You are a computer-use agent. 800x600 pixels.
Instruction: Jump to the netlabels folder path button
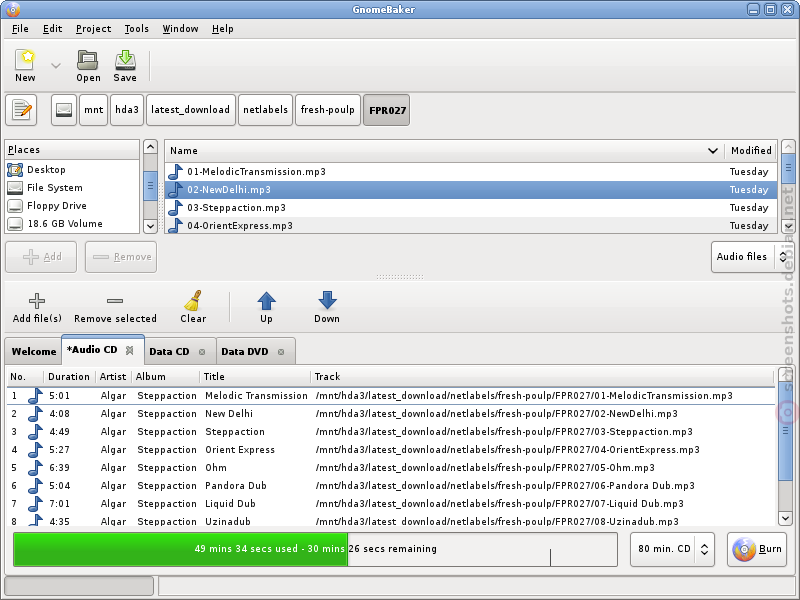point(265,110)
